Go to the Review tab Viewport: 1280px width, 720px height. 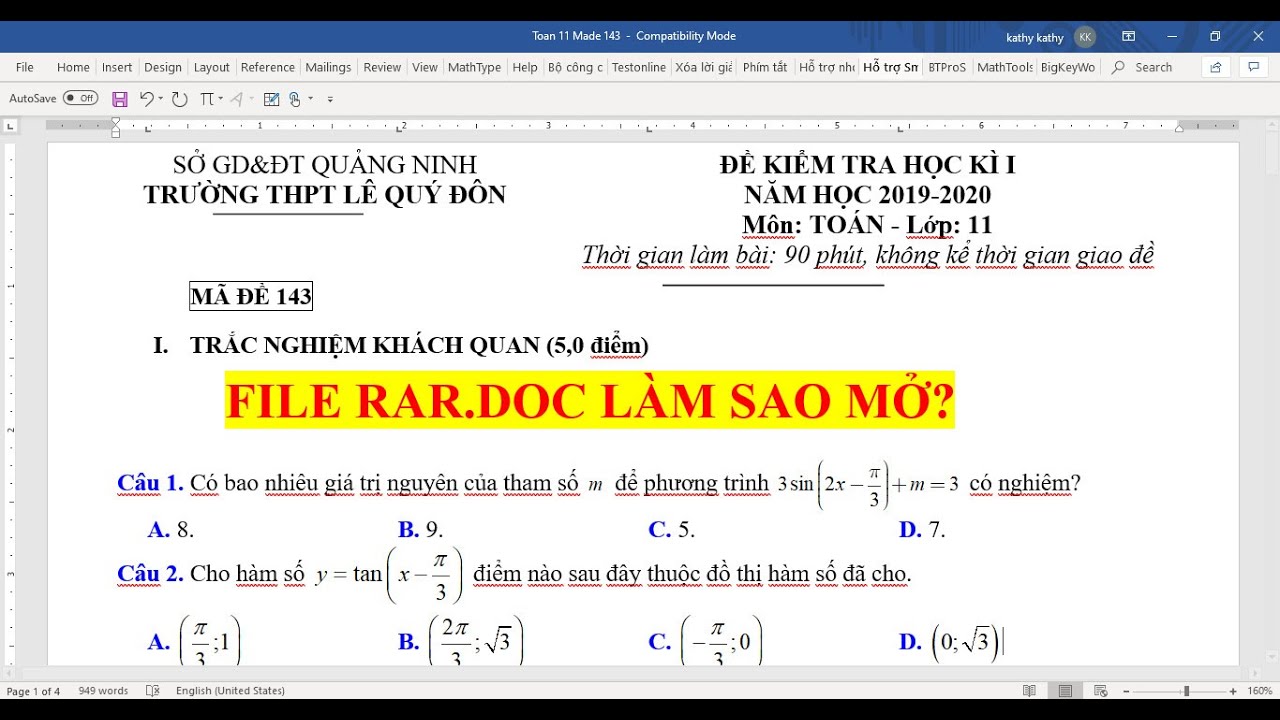[x=382, y=67]
